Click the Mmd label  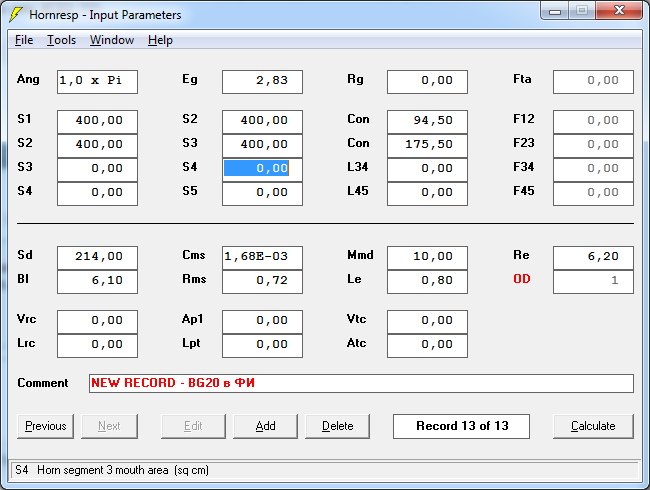coord(360,255)
